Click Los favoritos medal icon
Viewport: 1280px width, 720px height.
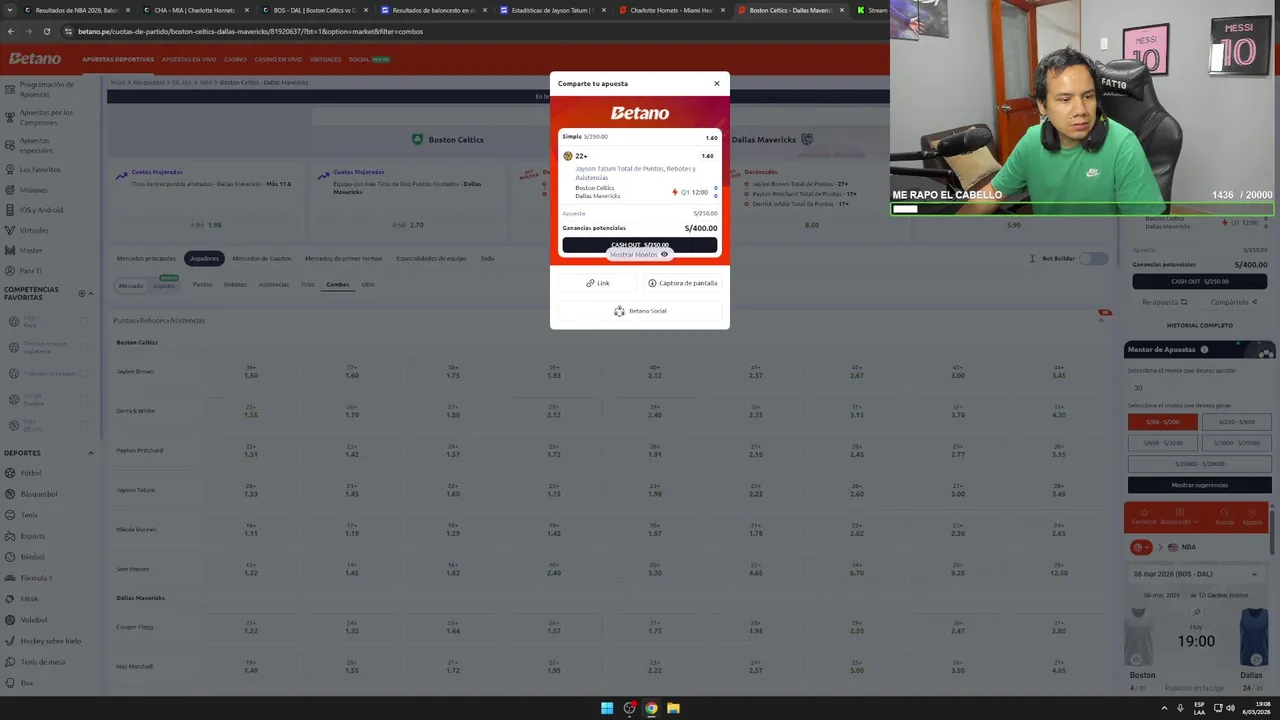[x=10, y=170]
